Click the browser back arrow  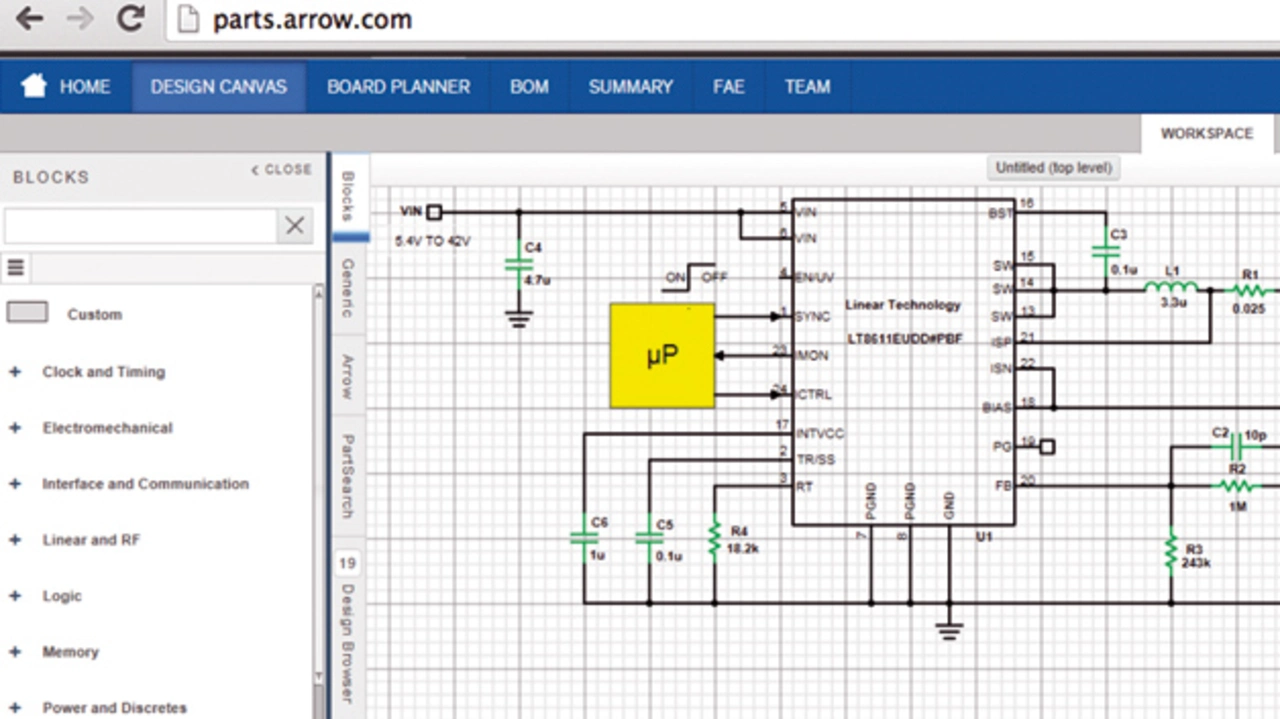[x=29, y=19]
